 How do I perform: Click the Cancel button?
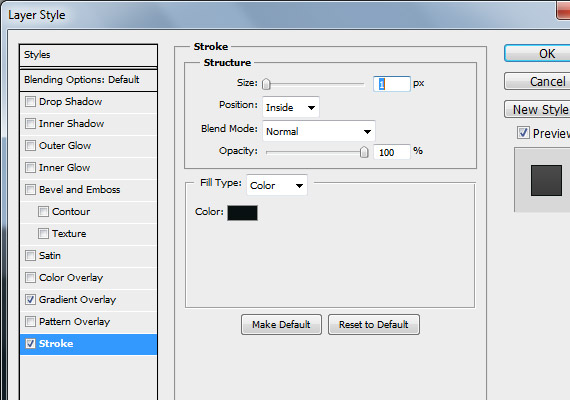click(537, 81)
